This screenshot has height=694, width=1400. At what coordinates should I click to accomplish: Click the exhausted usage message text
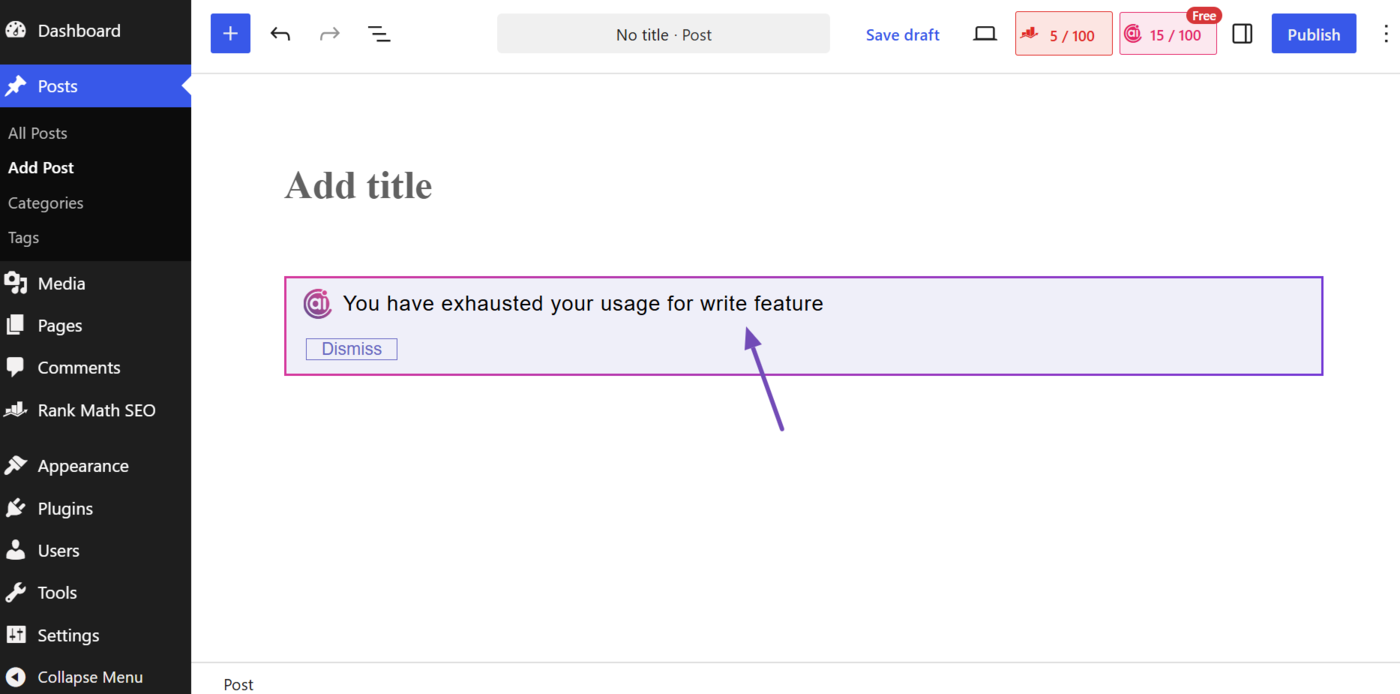point(583,303)
